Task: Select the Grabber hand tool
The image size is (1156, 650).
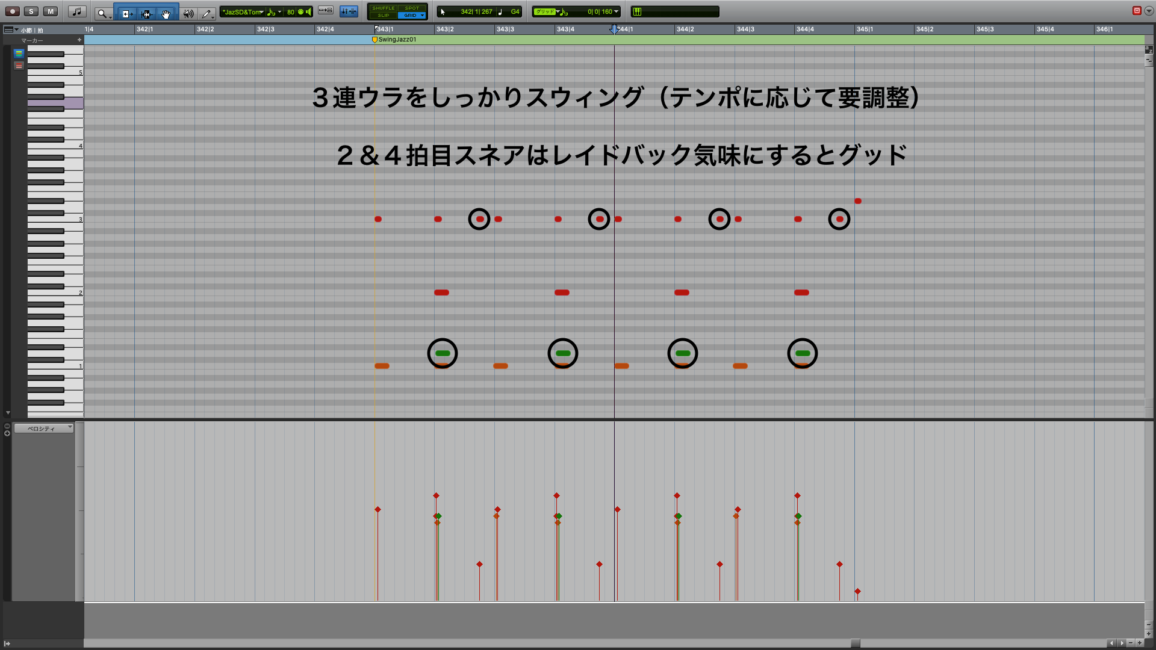Action: pos(166,13)
